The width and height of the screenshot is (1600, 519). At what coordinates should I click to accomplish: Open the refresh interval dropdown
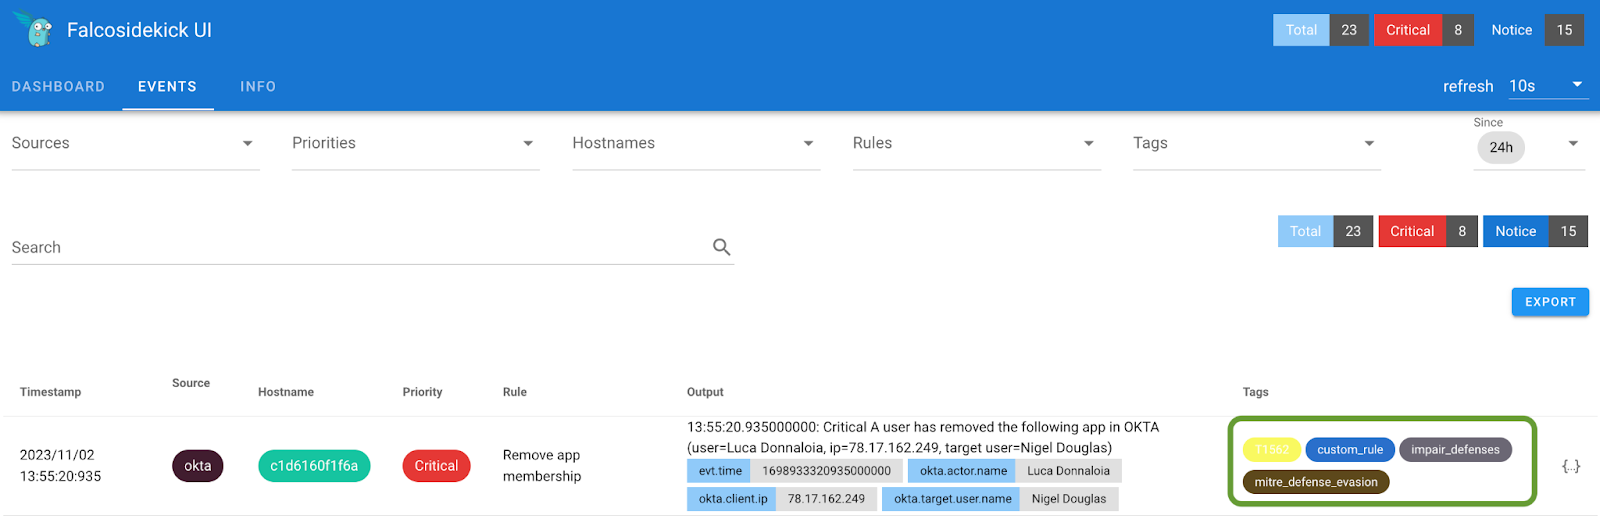(1546, 86)
